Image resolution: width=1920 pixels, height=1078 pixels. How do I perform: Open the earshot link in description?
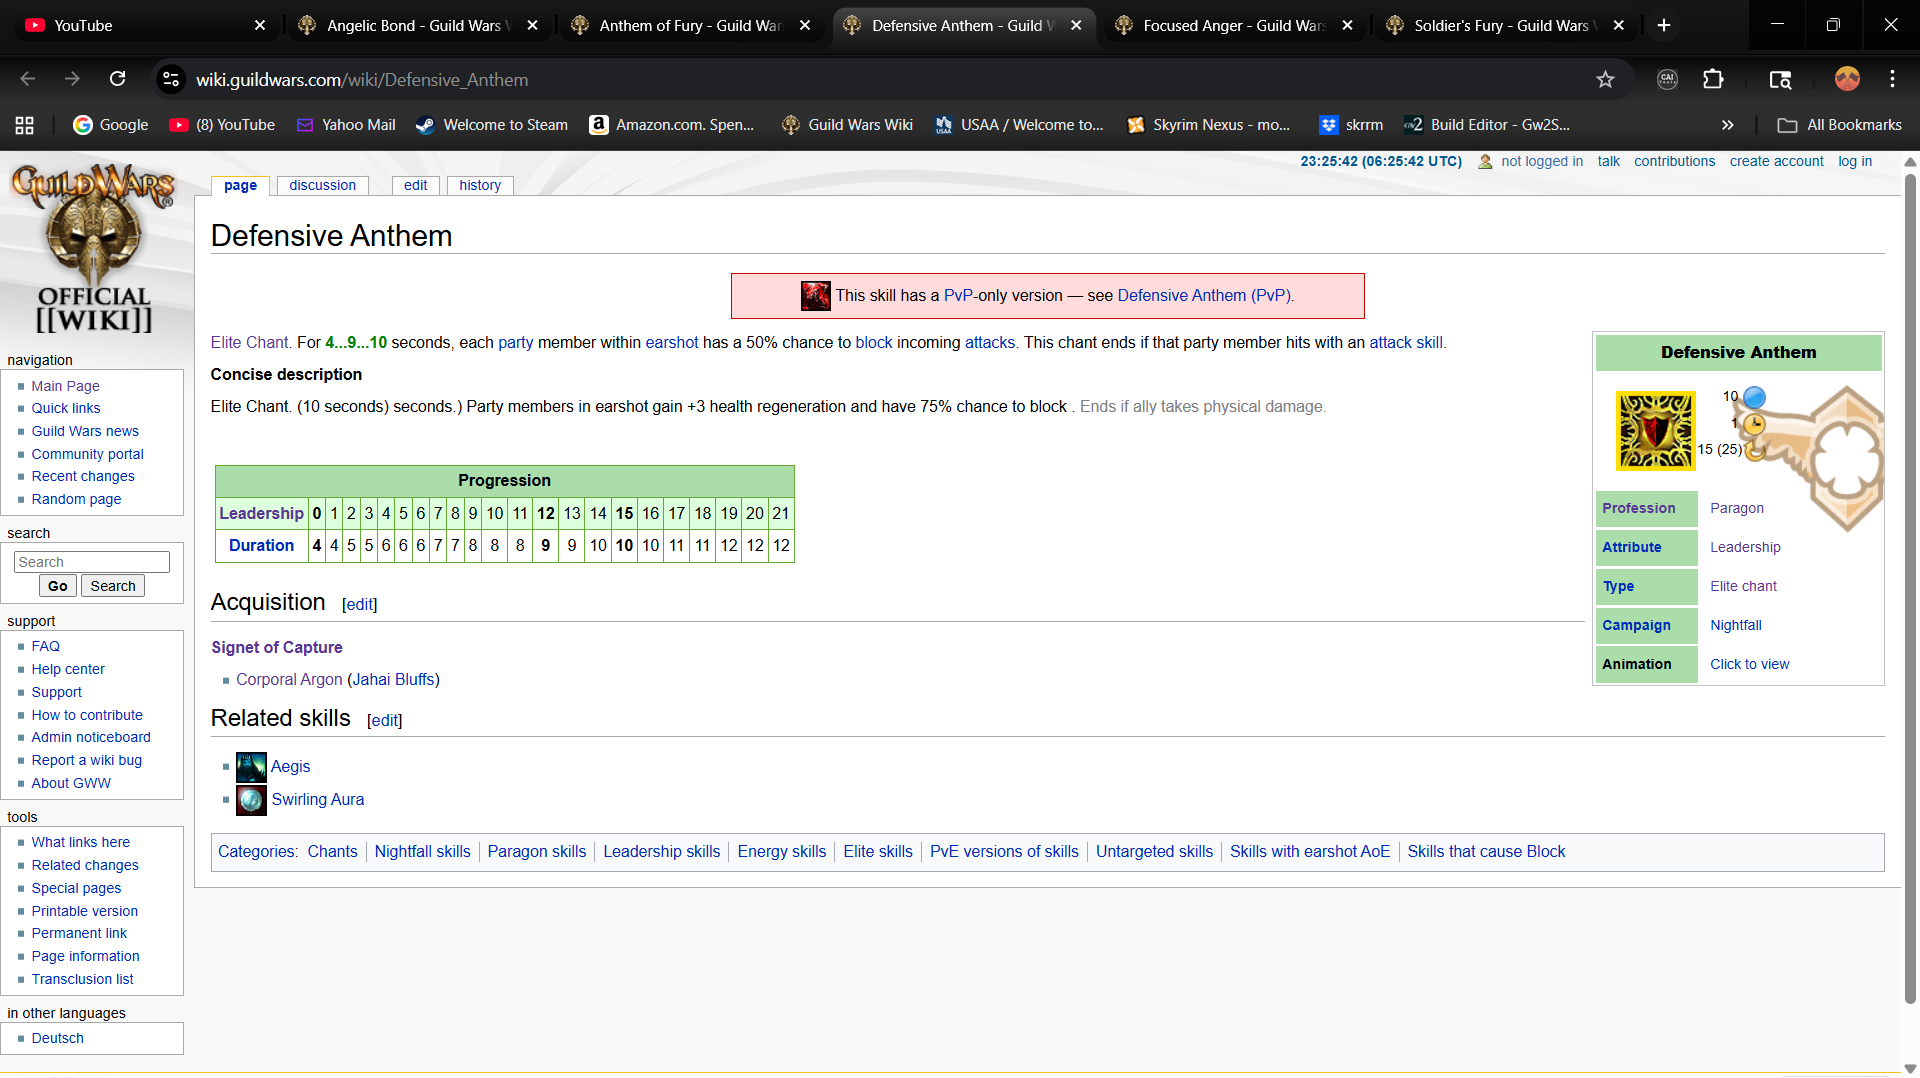(672, 343)
